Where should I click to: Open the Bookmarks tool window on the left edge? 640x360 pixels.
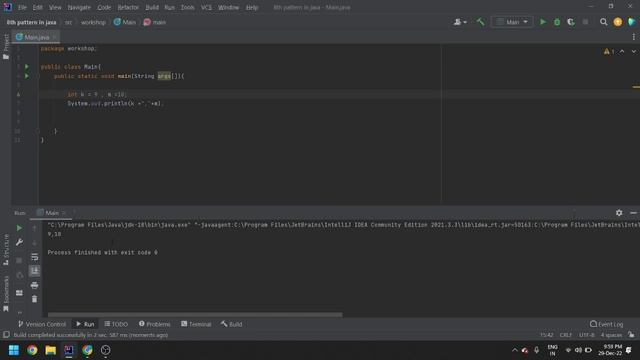[6, 293]
